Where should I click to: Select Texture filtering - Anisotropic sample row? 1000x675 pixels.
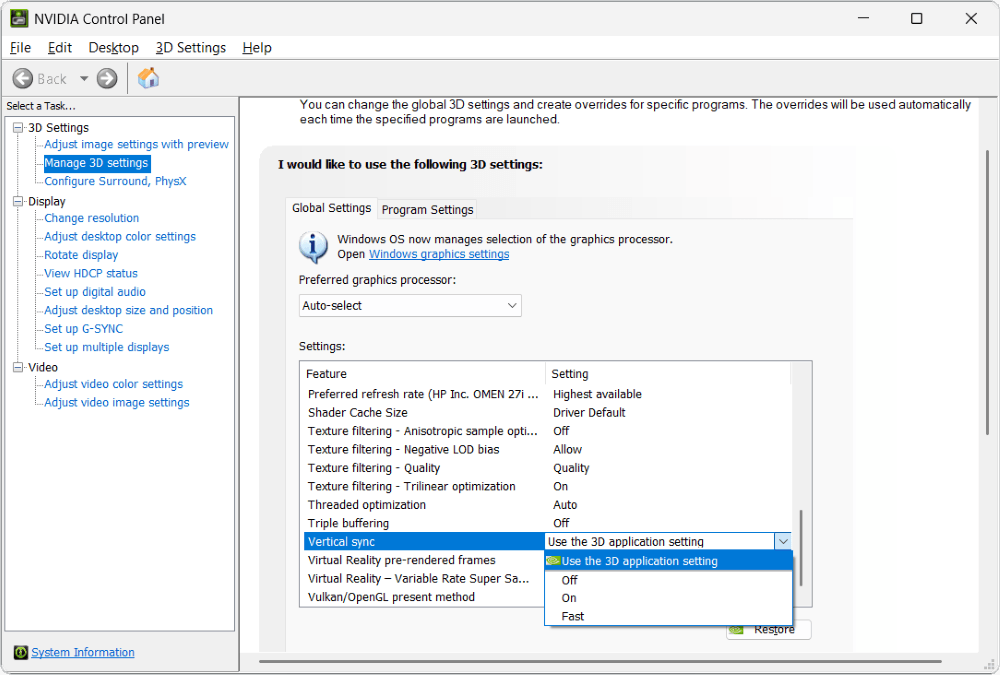[547, 431]
